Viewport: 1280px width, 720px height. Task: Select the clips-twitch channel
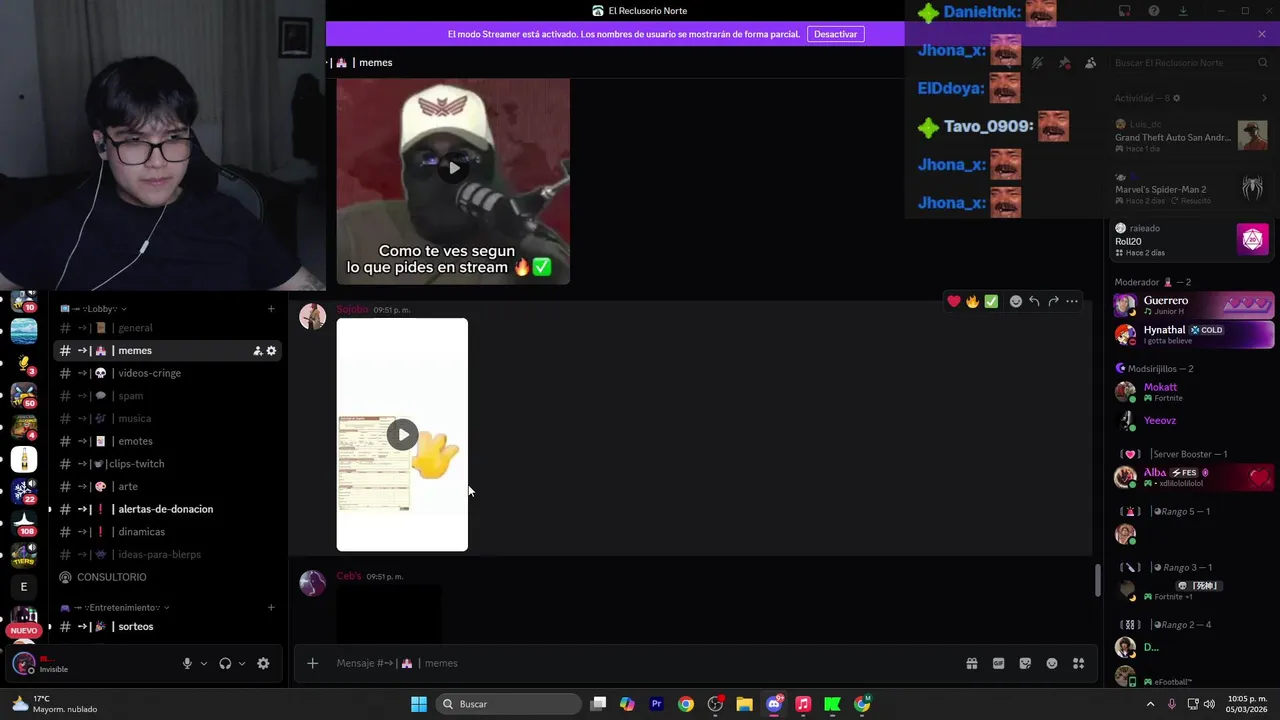point(166,464)
